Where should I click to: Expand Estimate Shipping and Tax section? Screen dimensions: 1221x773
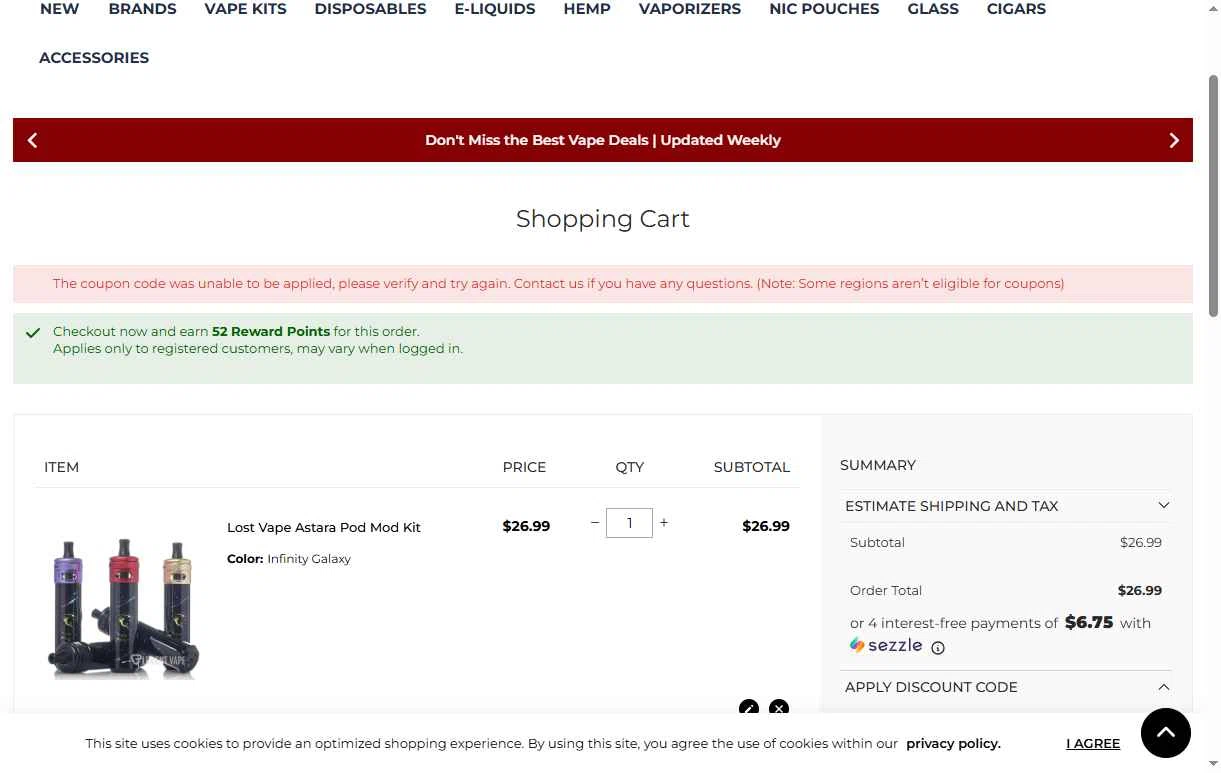point(1006,506)
